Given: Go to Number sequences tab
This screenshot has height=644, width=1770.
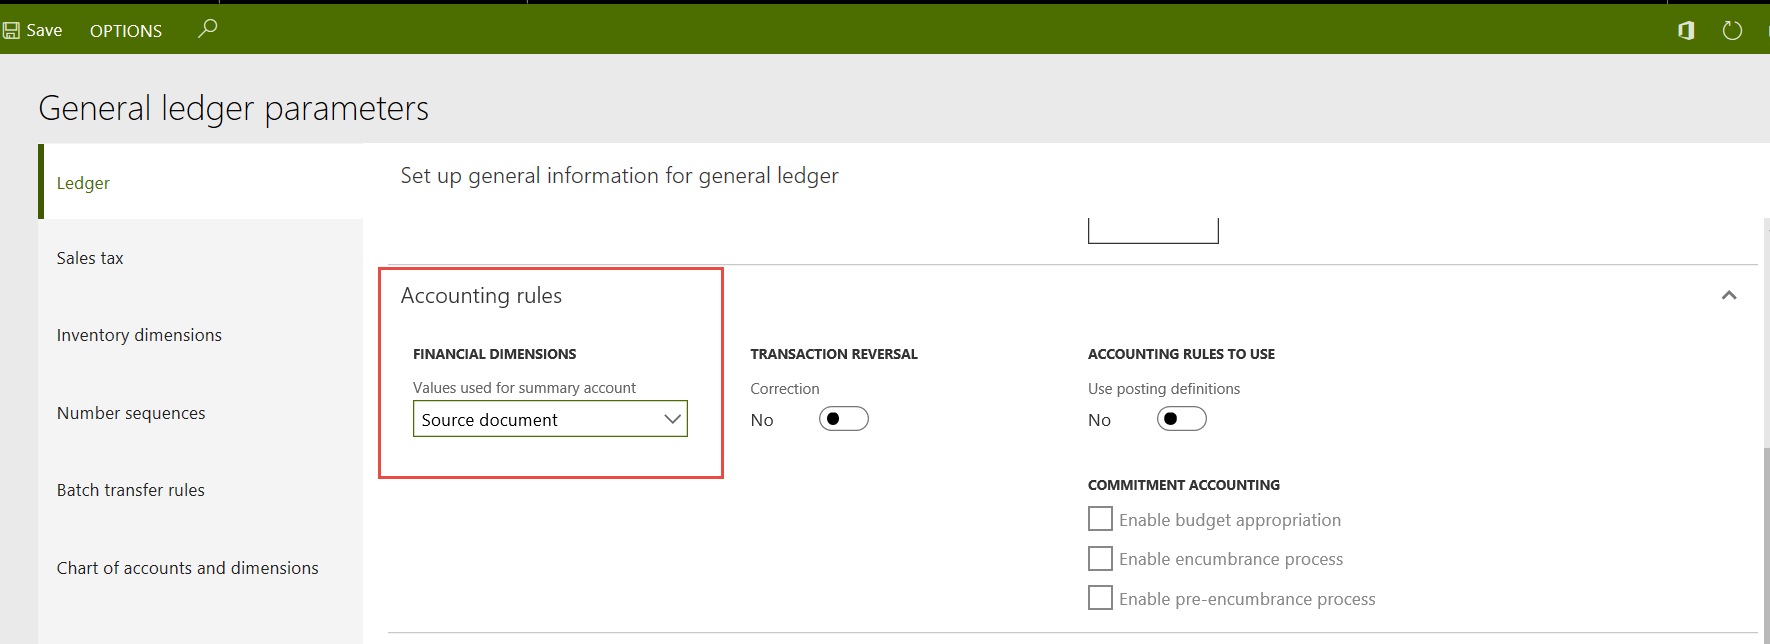Looking at the screenshot, I should [x=131, y=413].
